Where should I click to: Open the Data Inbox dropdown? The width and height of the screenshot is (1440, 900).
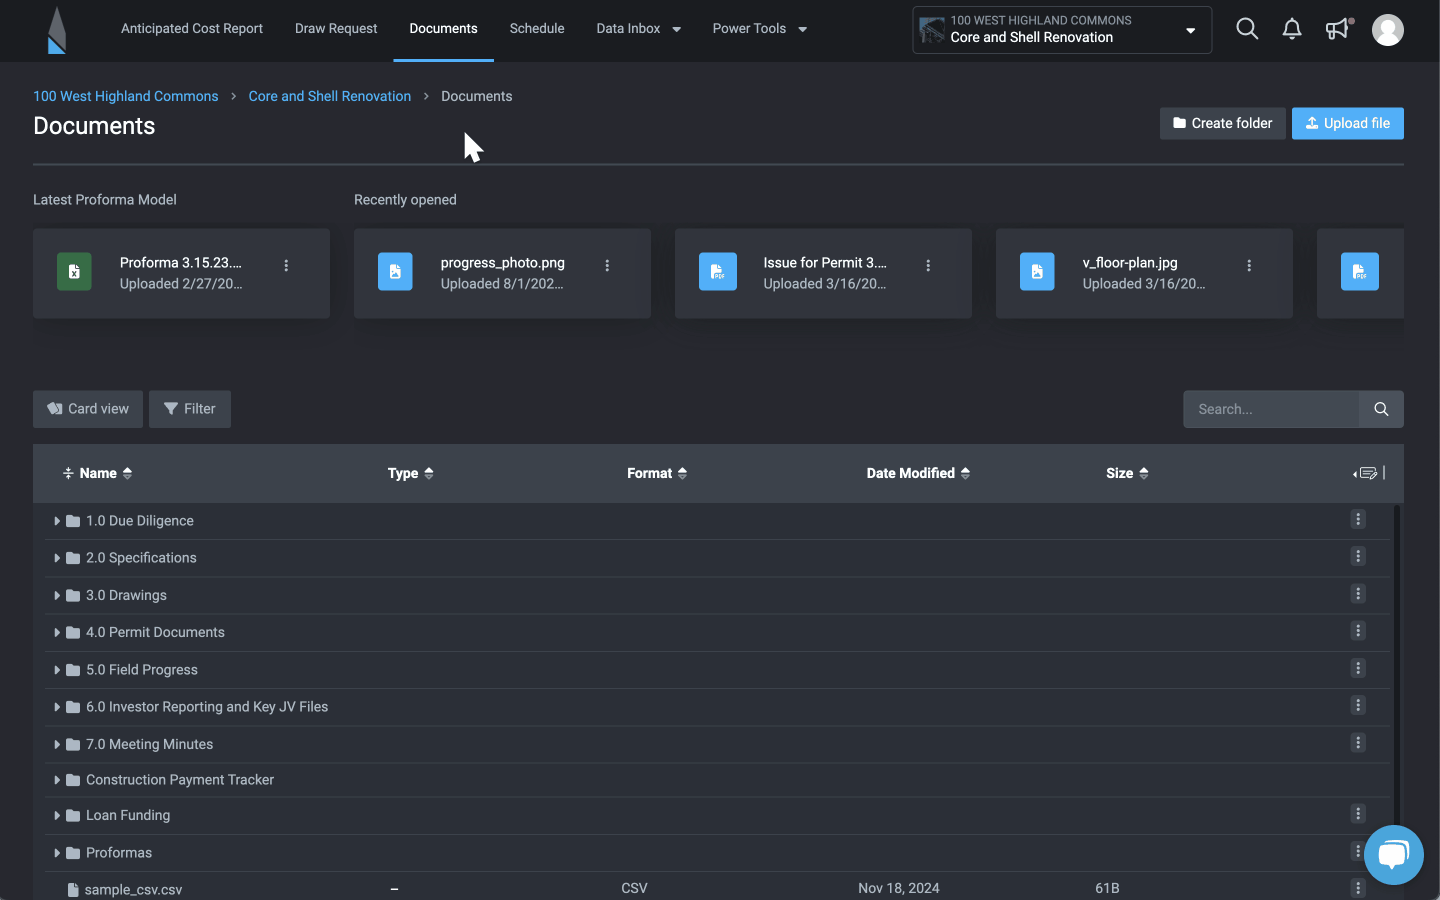(x=639, y=29)
